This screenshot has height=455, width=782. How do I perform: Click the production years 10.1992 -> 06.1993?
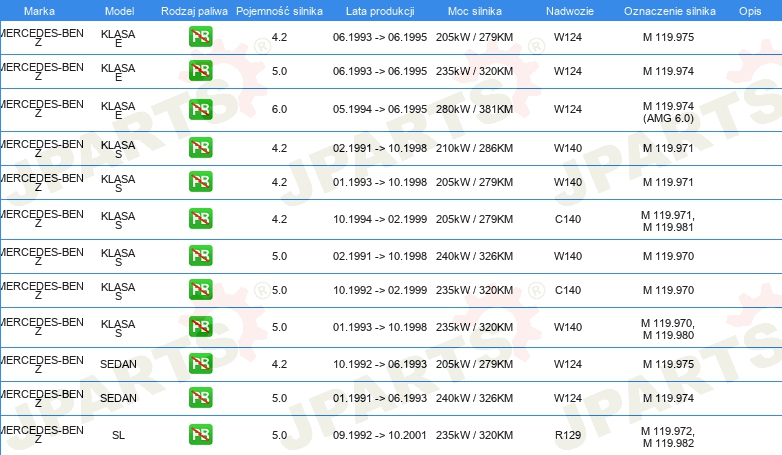pos(380,364)
